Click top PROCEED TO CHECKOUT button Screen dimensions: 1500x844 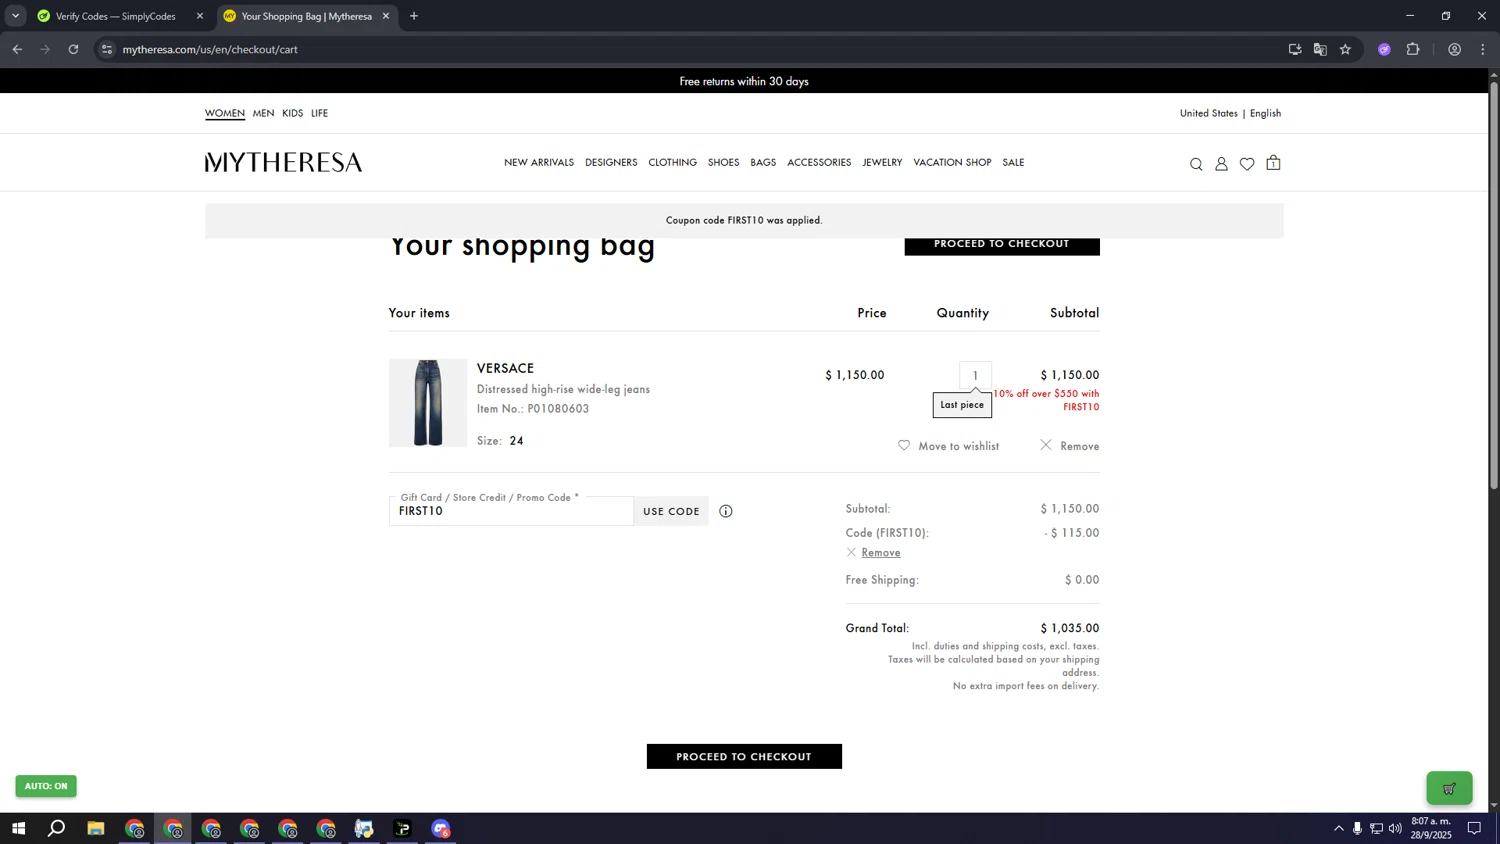click(1002, 246)
